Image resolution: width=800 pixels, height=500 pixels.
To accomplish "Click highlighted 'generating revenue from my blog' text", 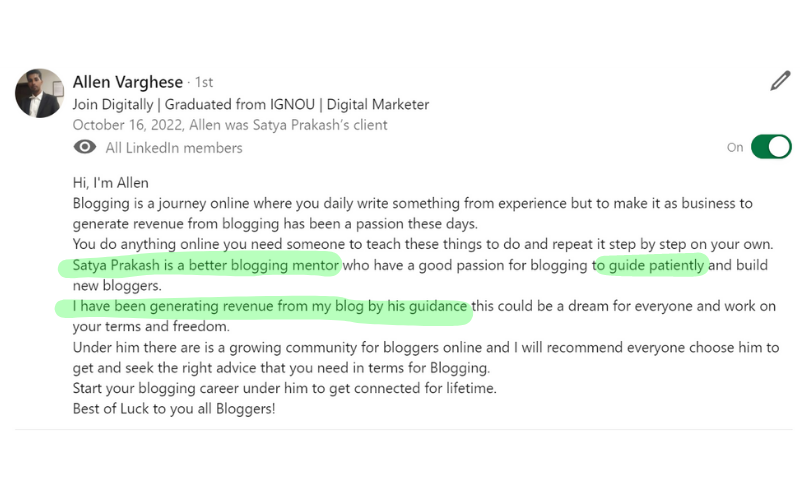I will click(257, 306).
